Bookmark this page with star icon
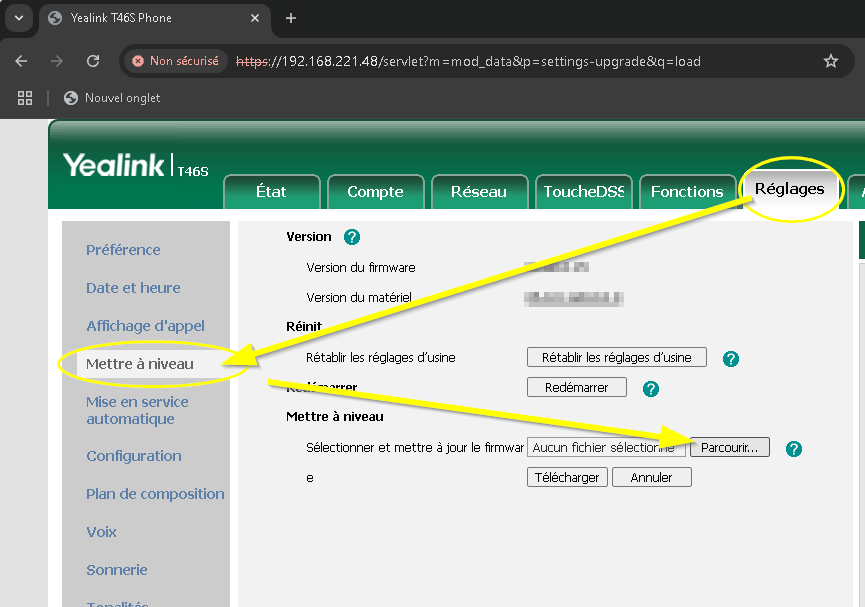 click(830, 61)
